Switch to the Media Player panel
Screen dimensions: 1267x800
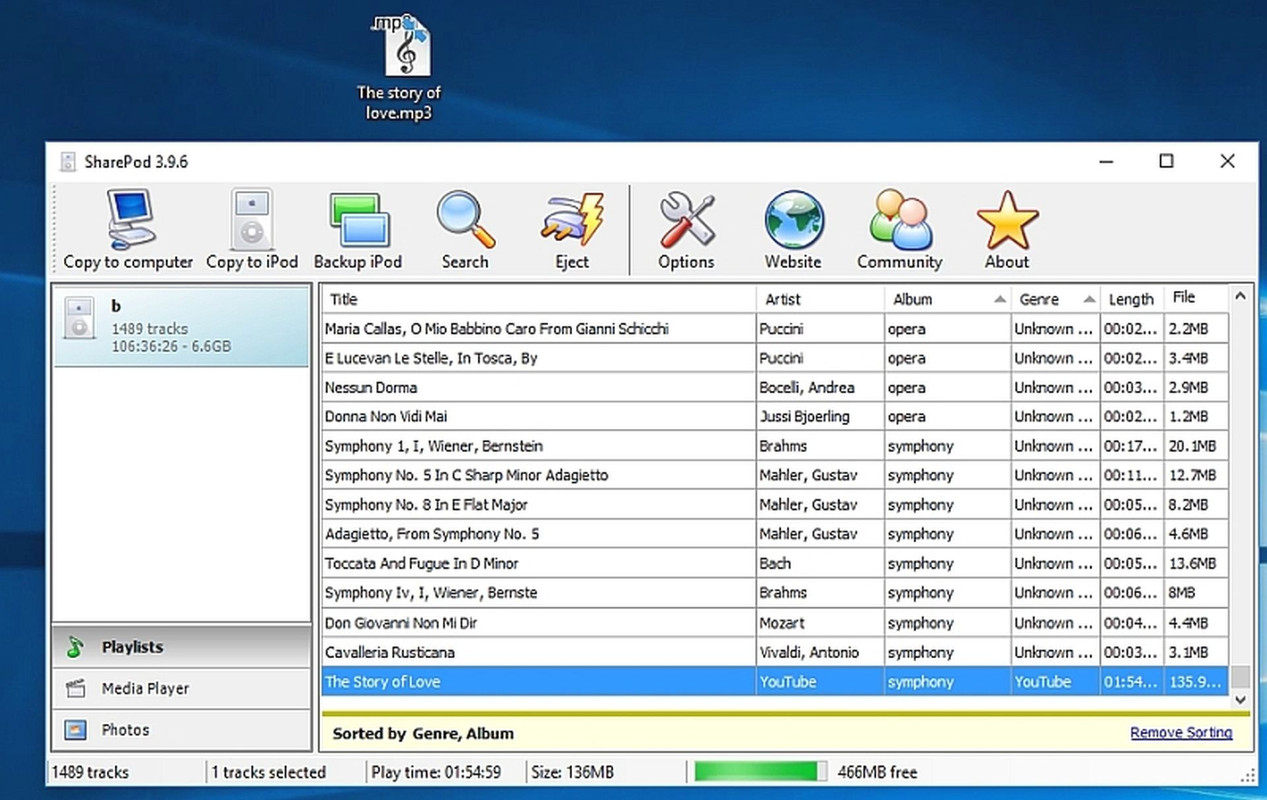tap(181, 688)
